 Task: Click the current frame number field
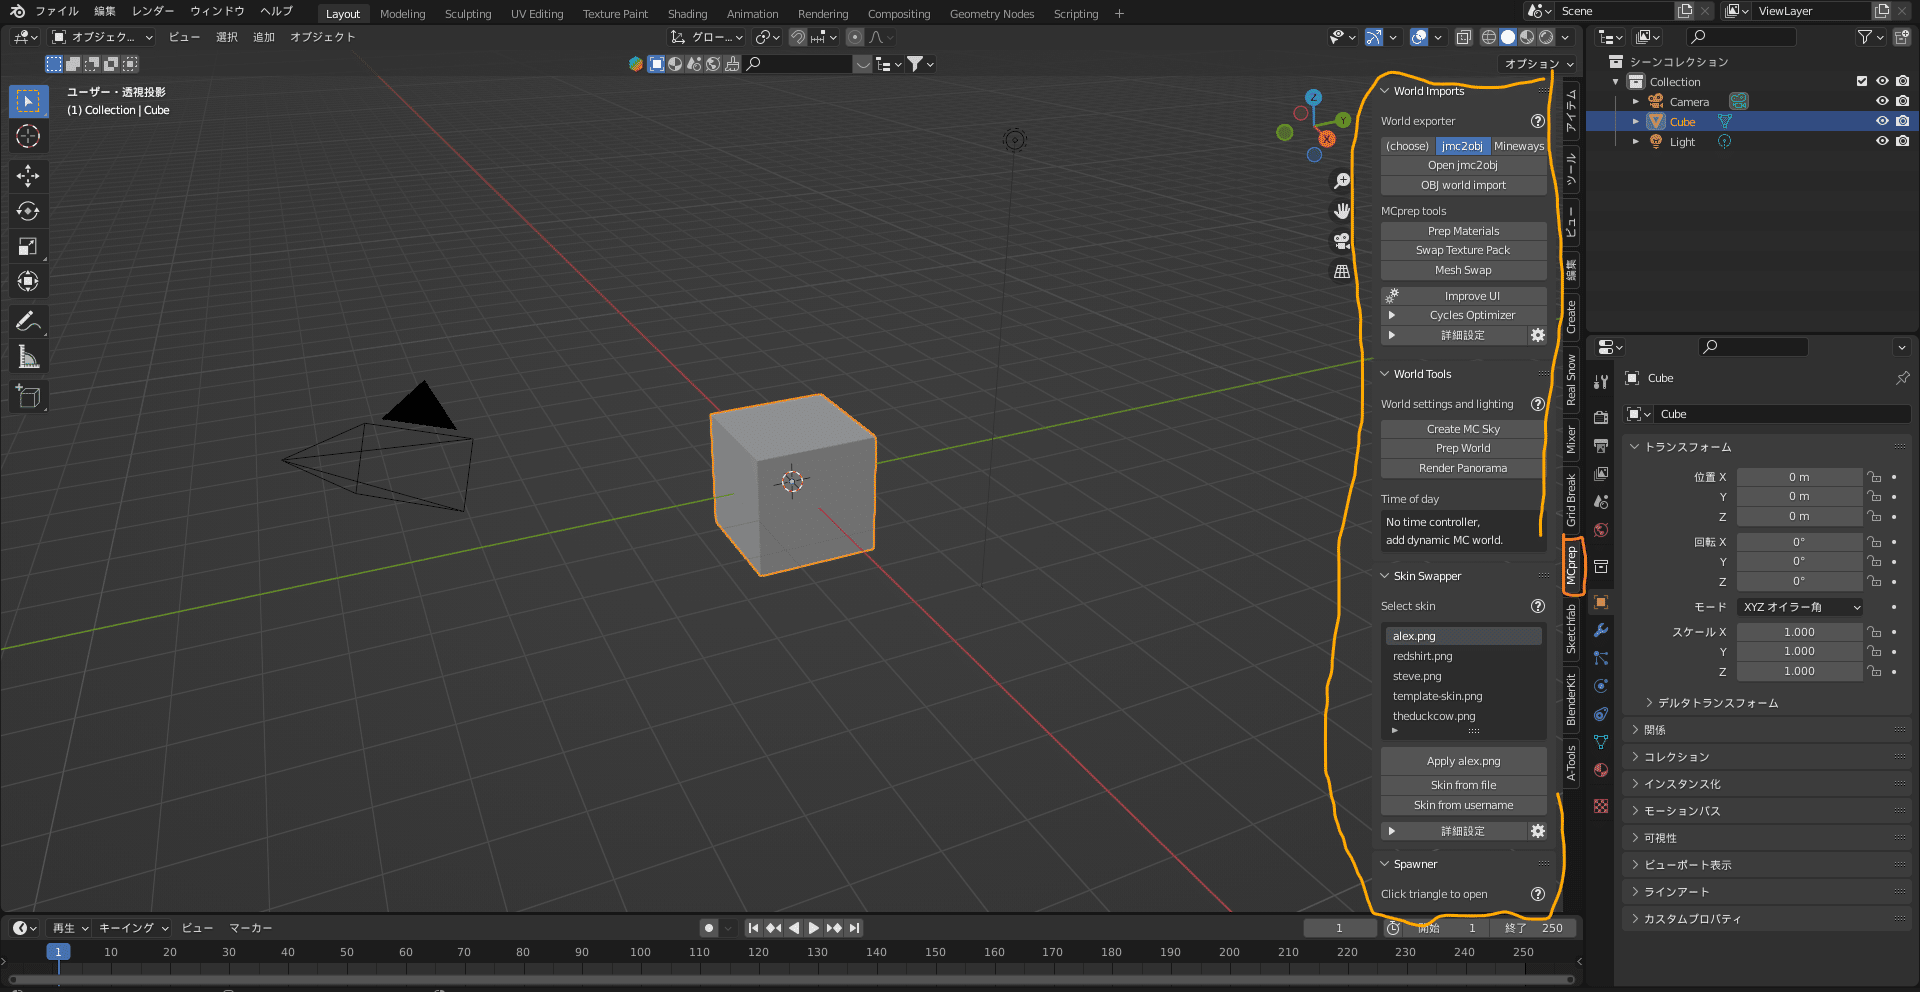point(1340,928)
